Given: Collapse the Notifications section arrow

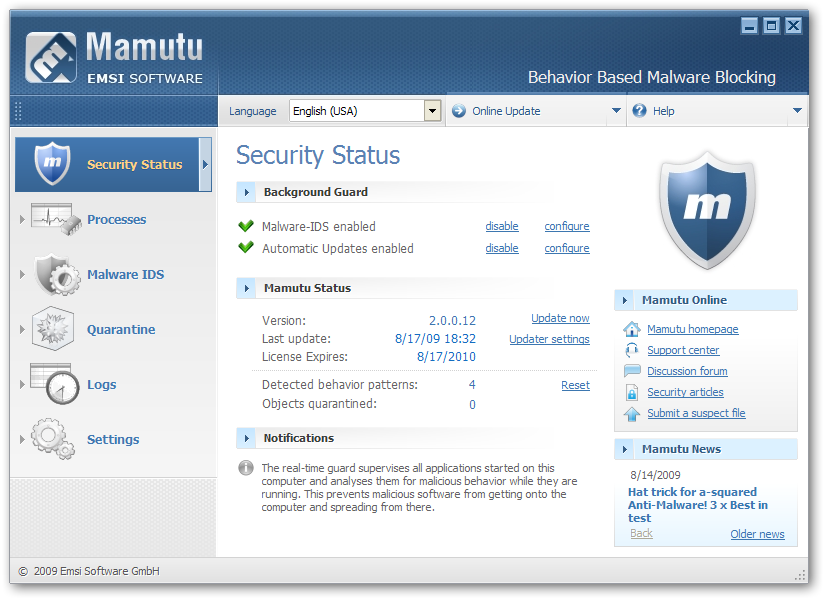Looking at the screenshot, I should [246, 438].
